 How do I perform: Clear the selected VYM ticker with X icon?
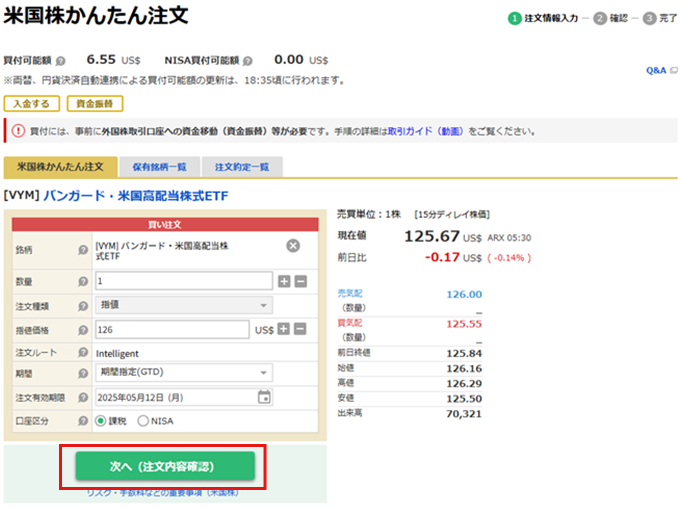[293, 246]
